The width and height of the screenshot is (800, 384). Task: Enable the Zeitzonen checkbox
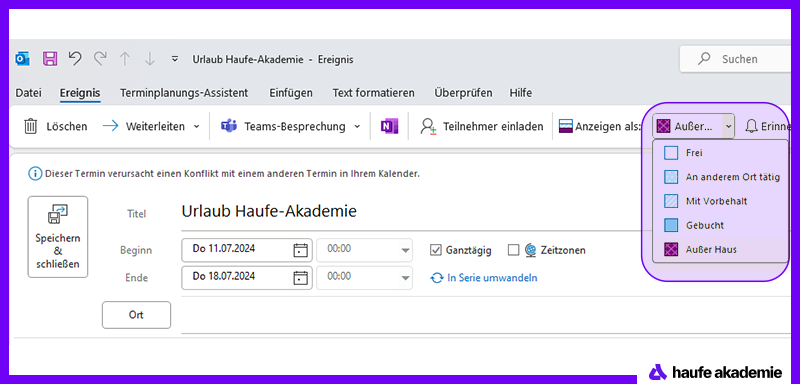pos(513,250)
